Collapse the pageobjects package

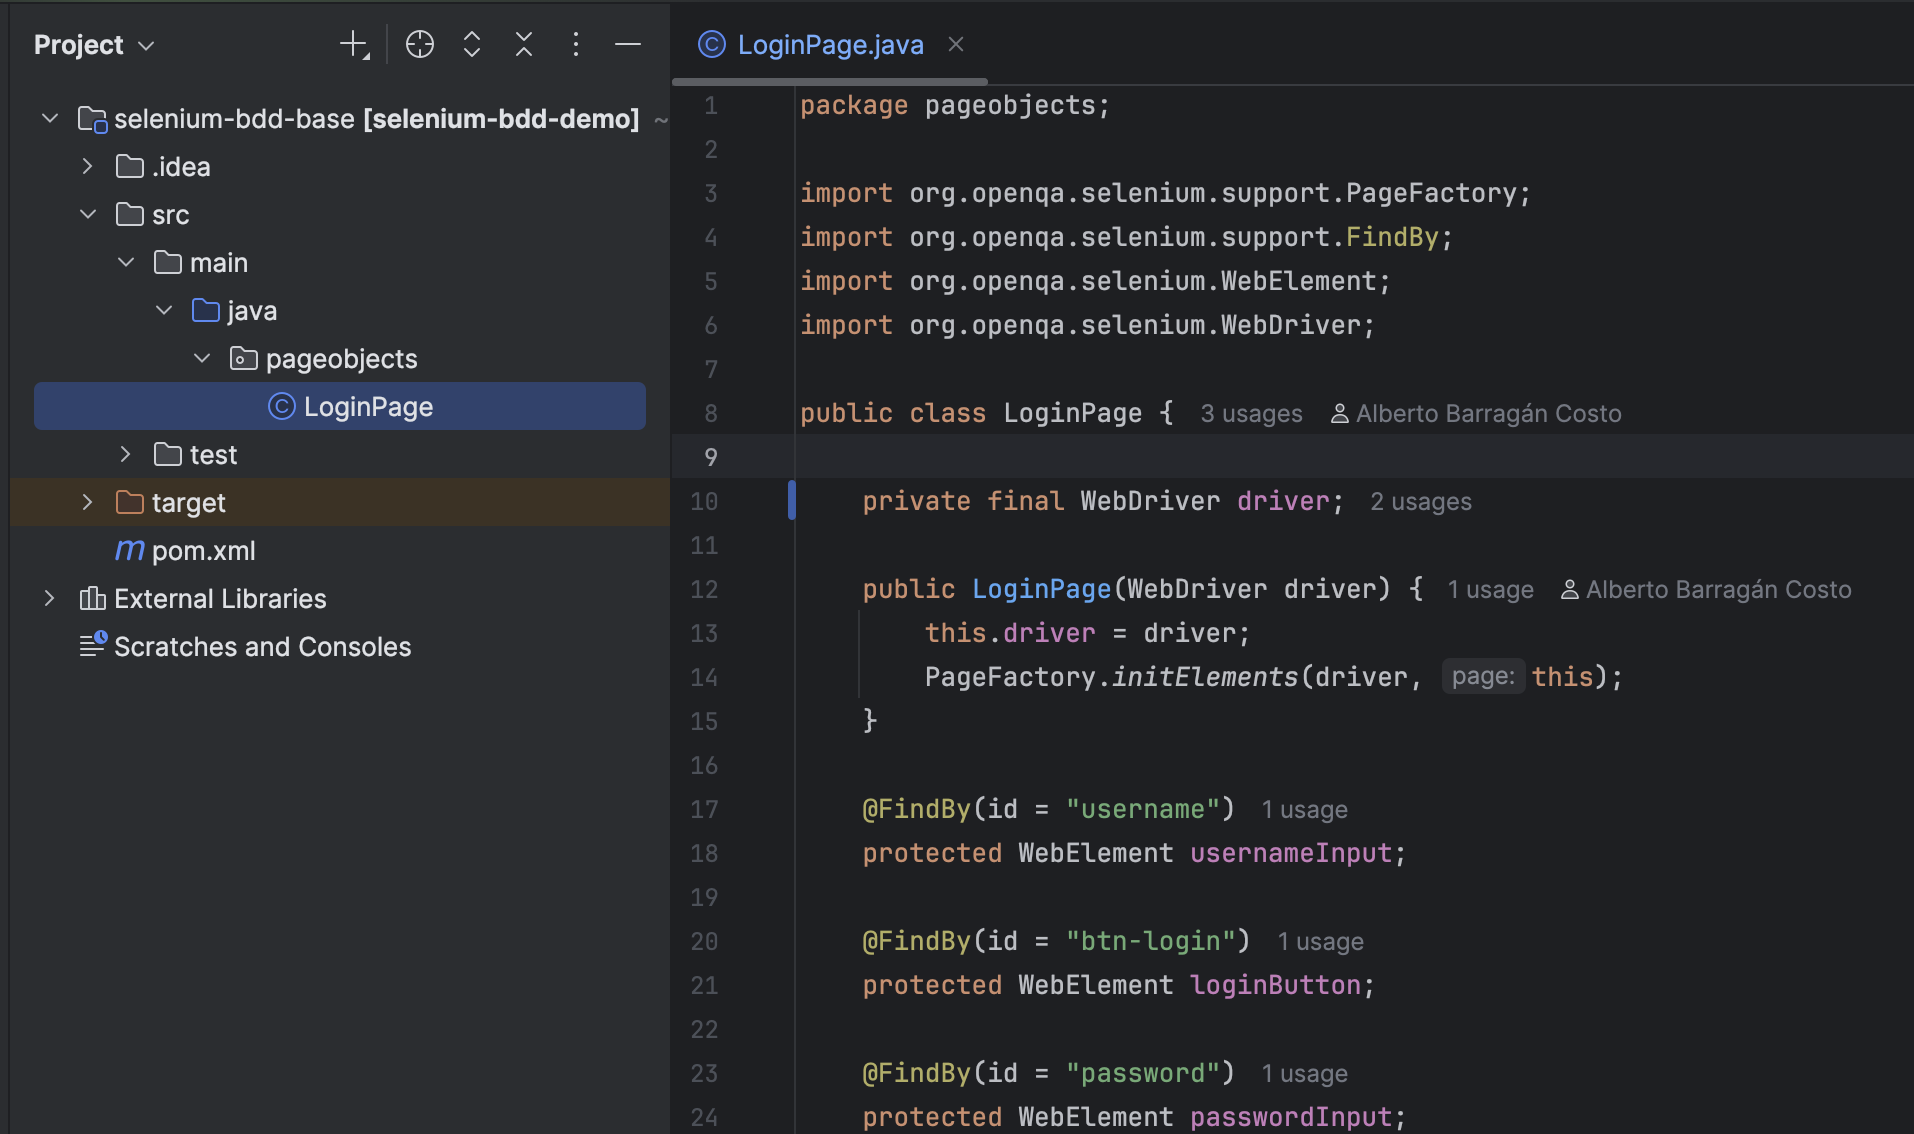click(202, 358)
